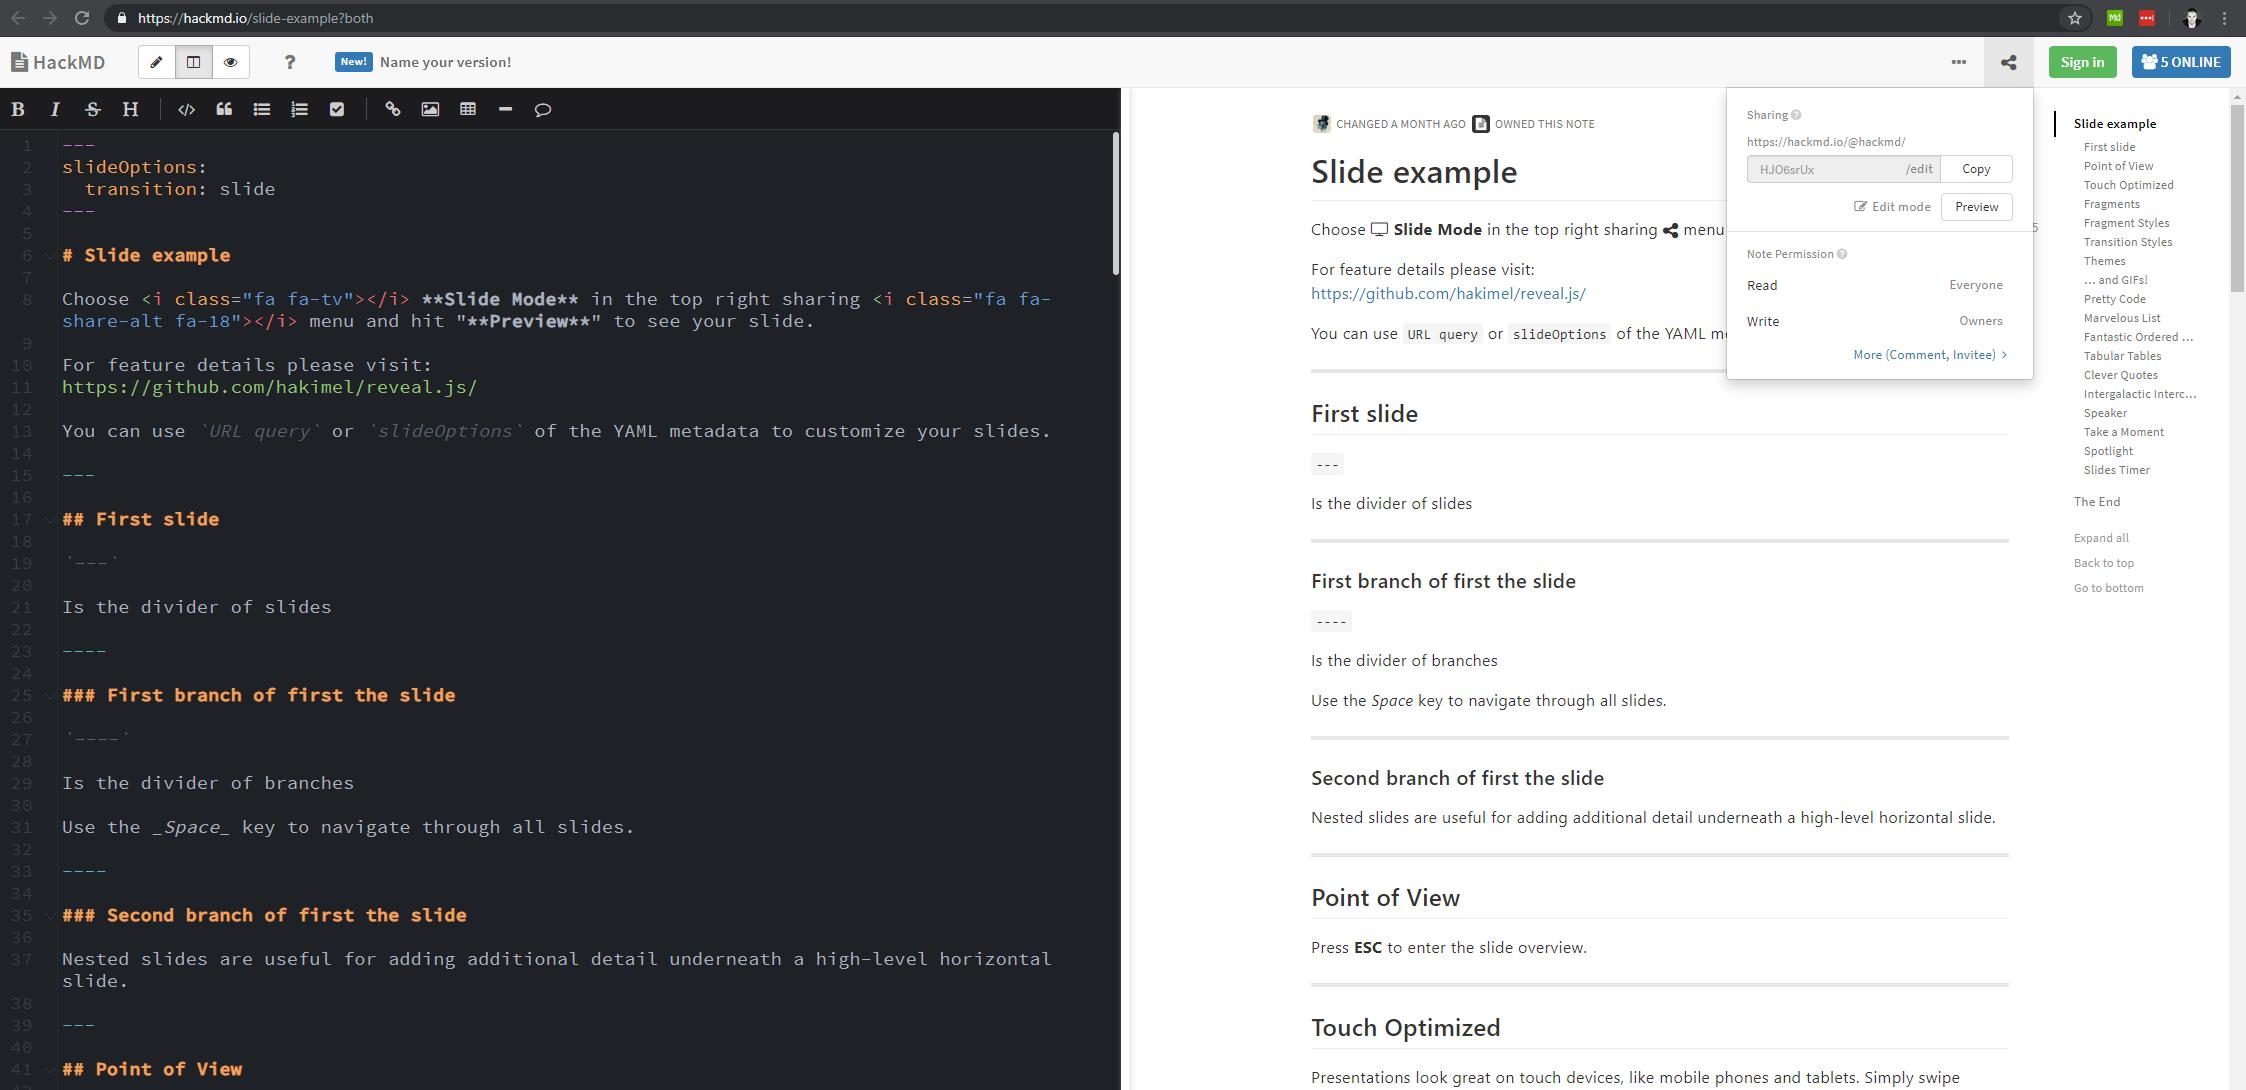2246x1090 pixels.
Task: Copy the sharing link with the Copy button
Action: click(1976, 168)
